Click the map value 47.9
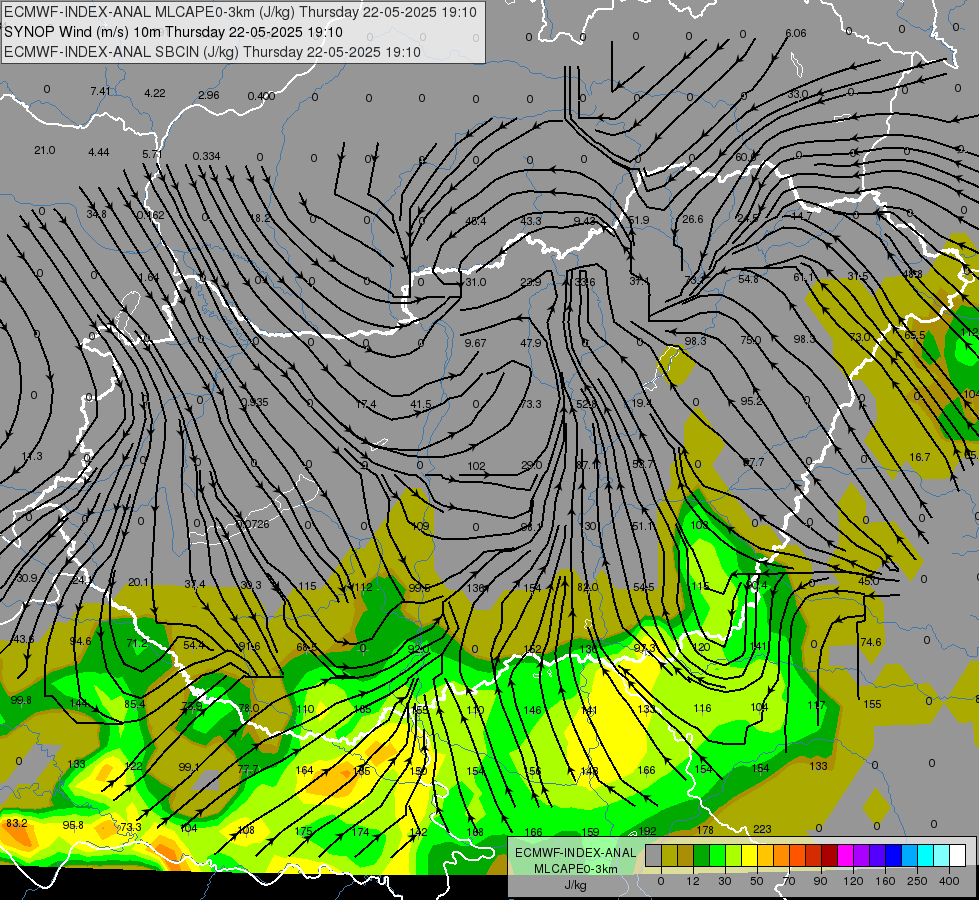Screen dimensions: 979x900 531,343
